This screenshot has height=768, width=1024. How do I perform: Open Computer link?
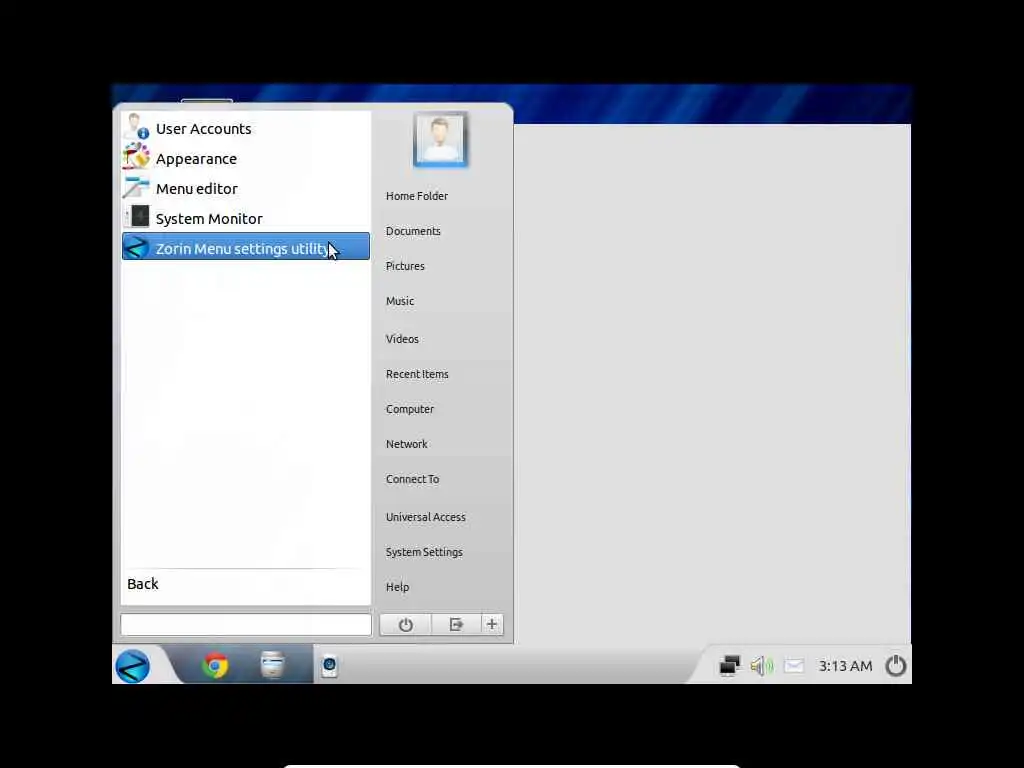pyautogui.click(x=409, y=409)
